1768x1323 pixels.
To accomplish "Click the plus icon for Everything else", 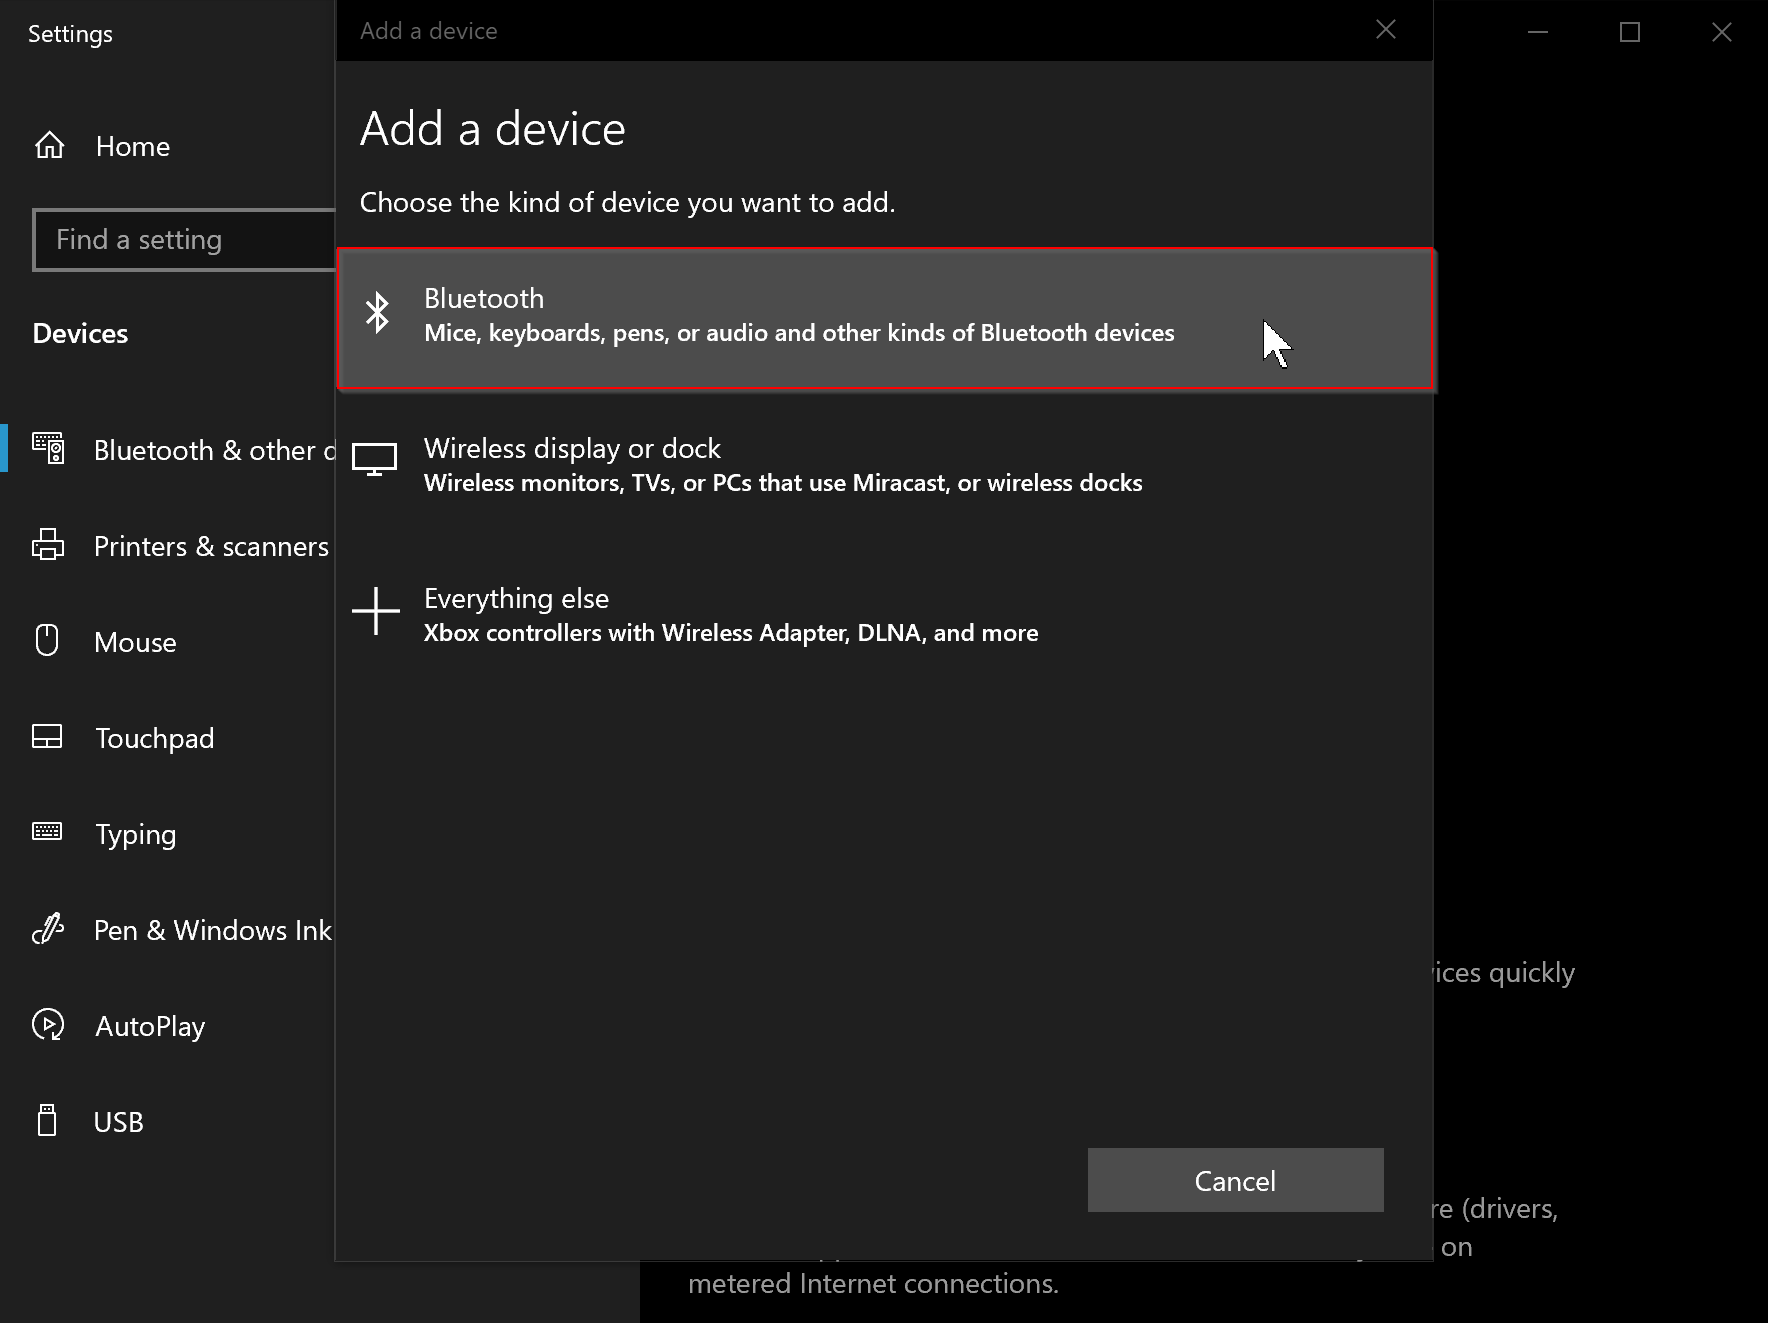I will tap(376, 611).
